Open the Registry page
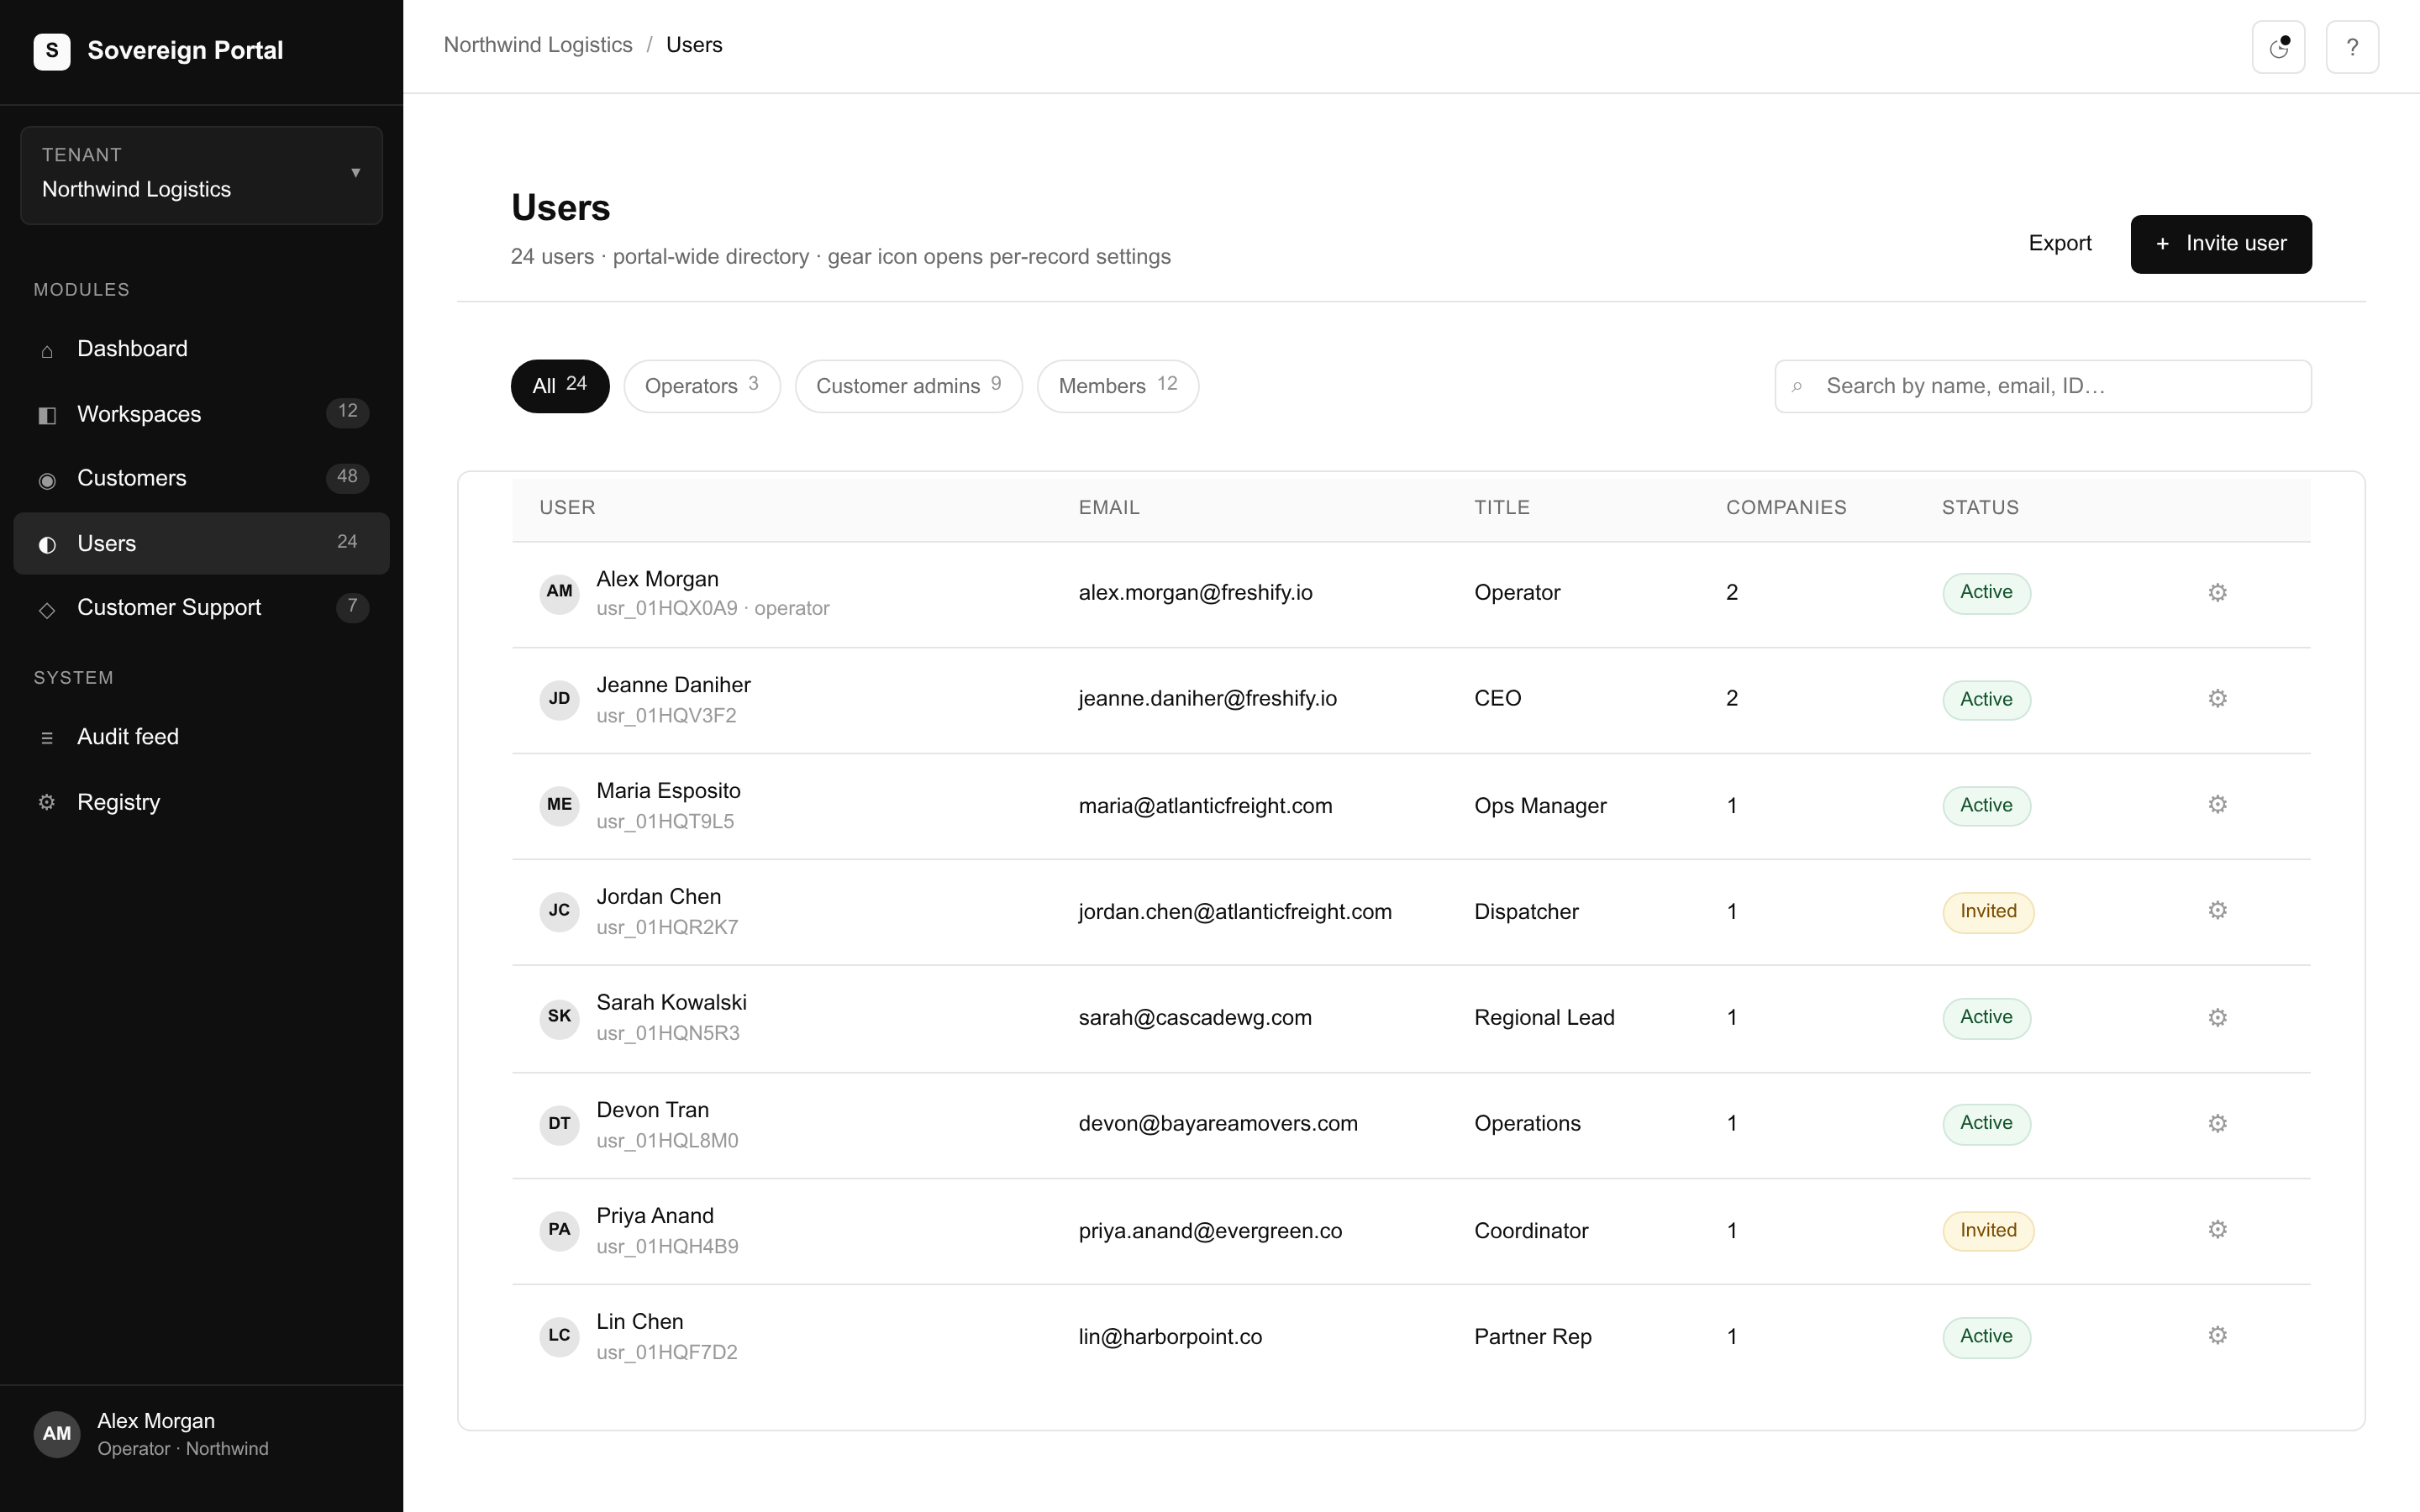This screenshot has width=2420, height=1512. pos(201,802)
